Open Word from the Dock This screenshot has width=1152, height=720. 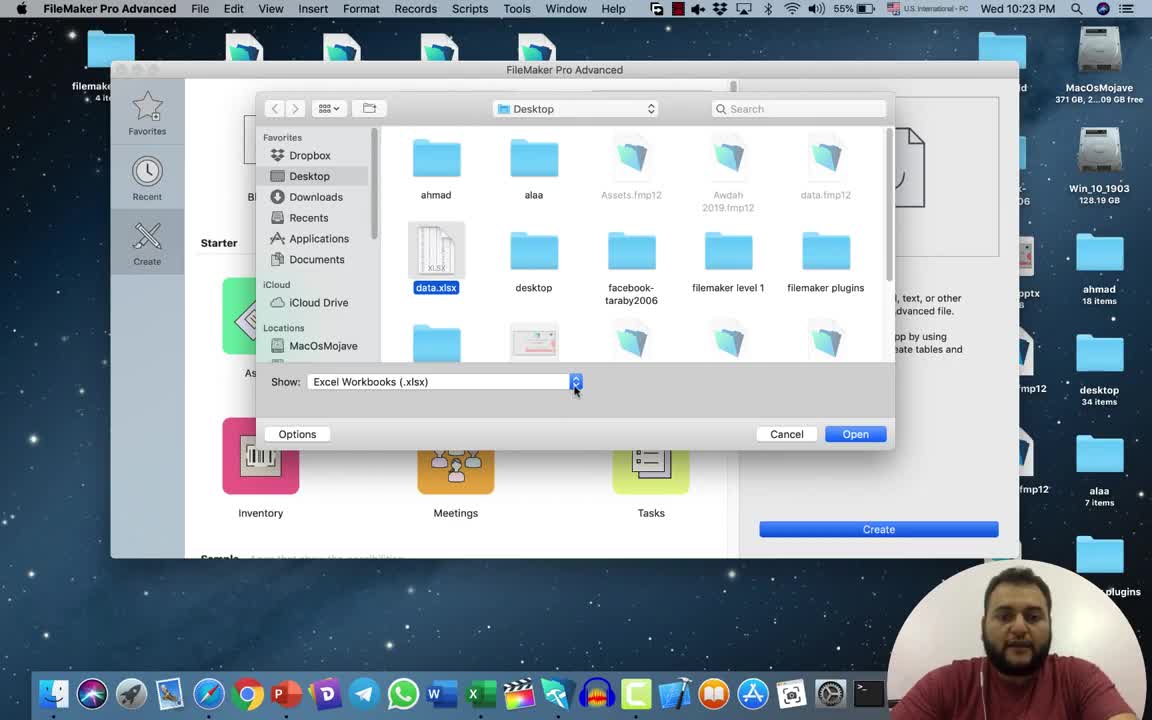click(440, 694)
